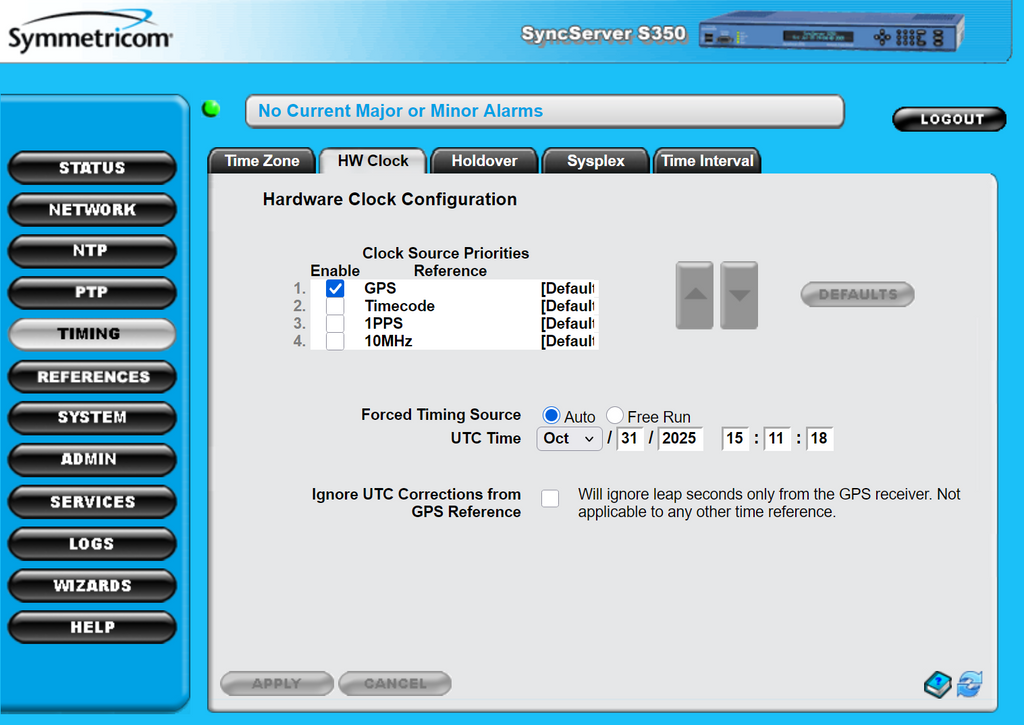This screenshot has height=725, width=1024.
Task: Click the DEFAULTS button
Action: pos(857,295)
